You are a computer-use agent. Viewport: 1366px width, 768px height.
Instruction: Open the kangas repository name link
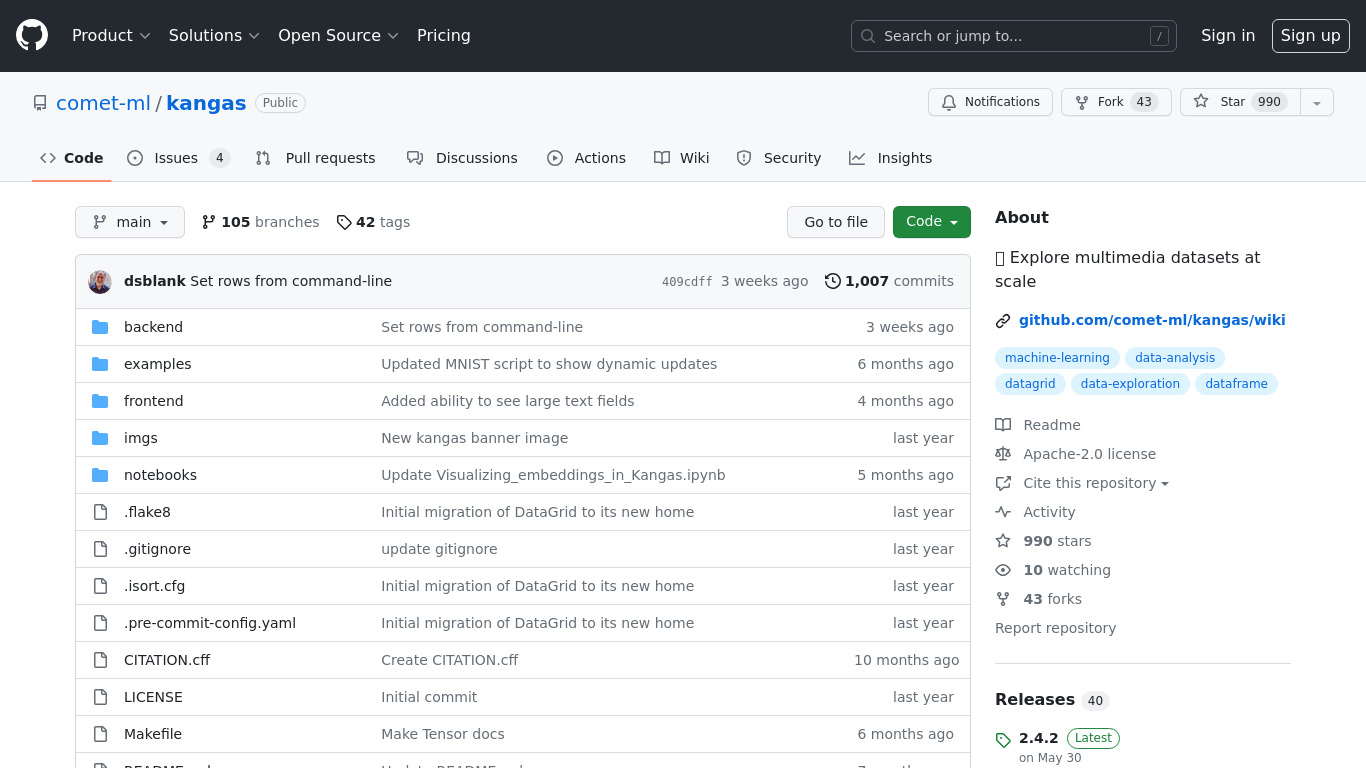click(x=206, y=103)
